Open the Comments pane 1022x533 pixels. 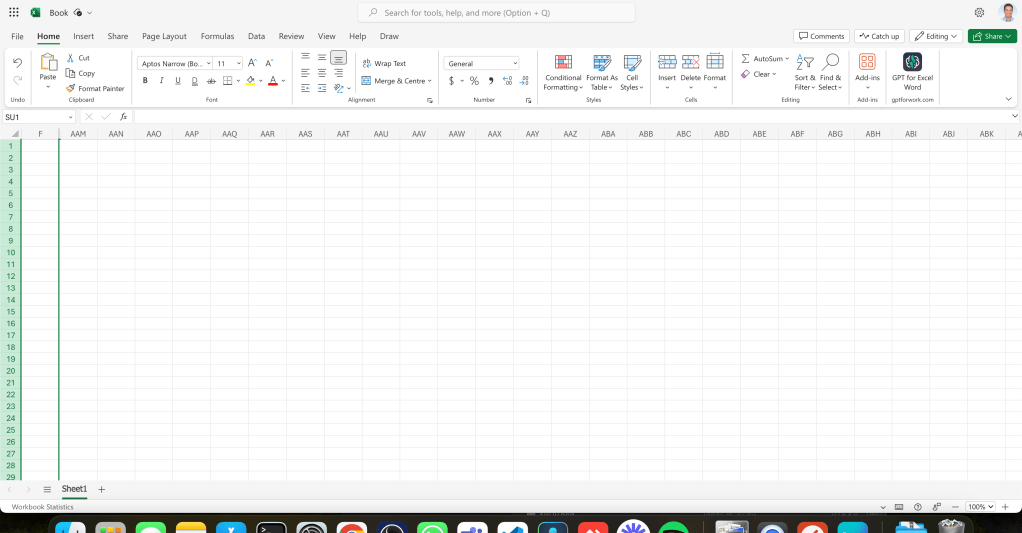821,36
